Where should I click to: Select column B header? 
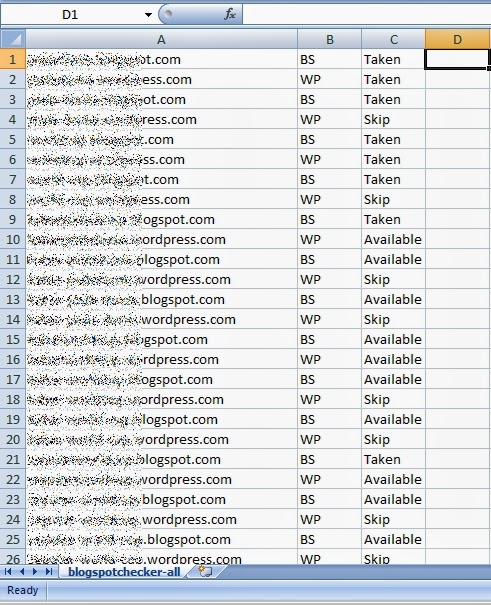329,39
